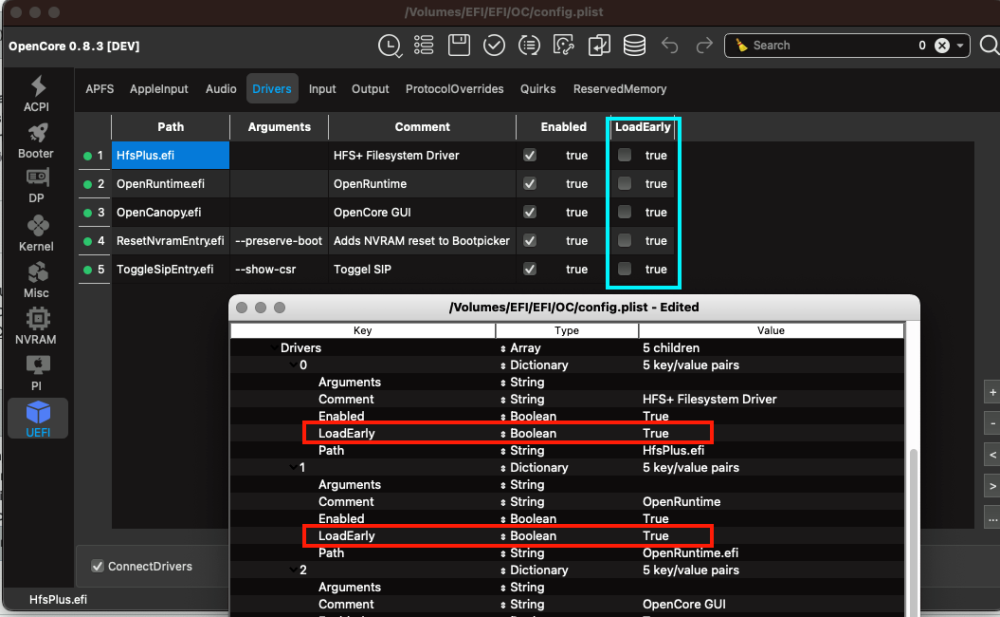Viewport: 1000px width, 617px height.
Task: Open the ReservedMemory tab
Action: pos(619,89)
